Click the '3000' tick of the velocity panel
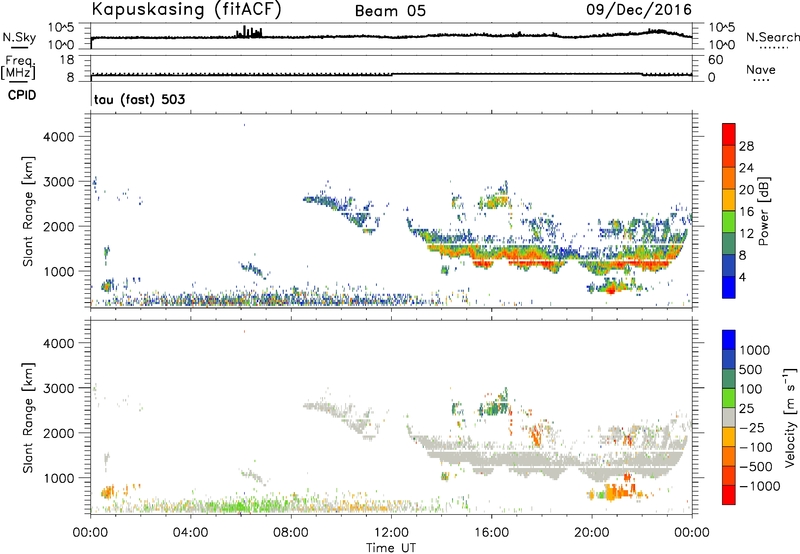The height and width of the screenshot is (554, 800). coord(59,388)
